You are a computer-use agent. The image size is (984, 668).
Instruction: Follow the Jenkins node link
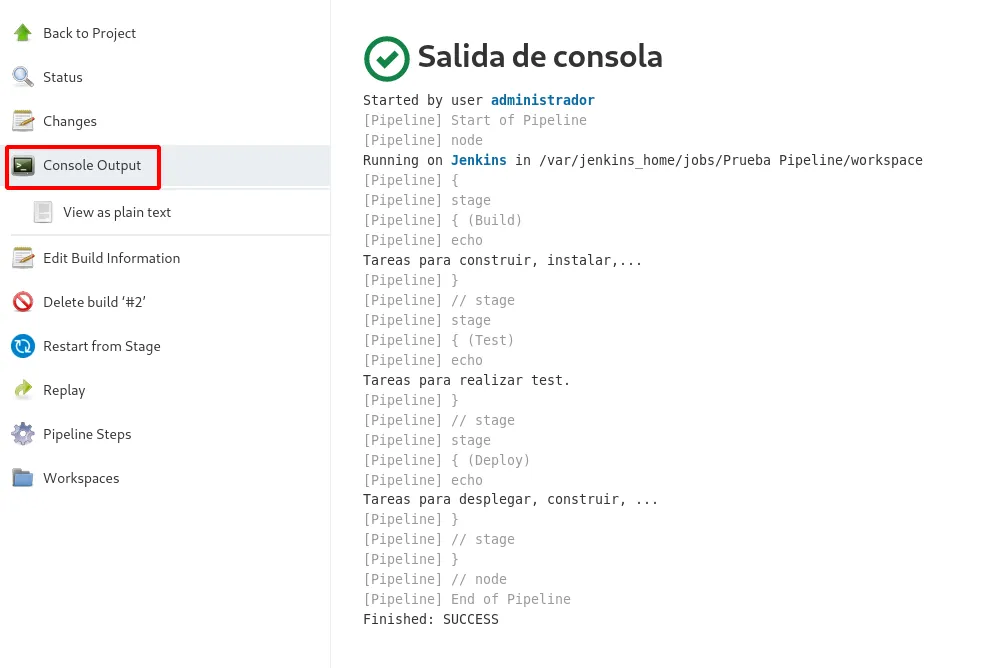click(478, 160)
